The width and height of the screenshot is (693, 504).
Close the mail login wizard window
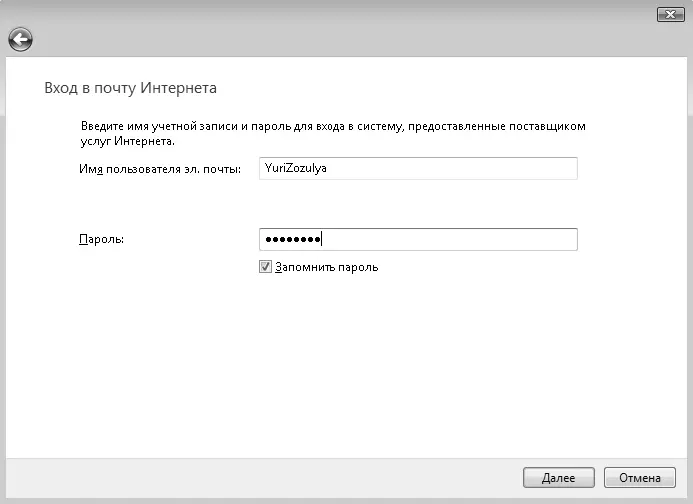point(670,15)
